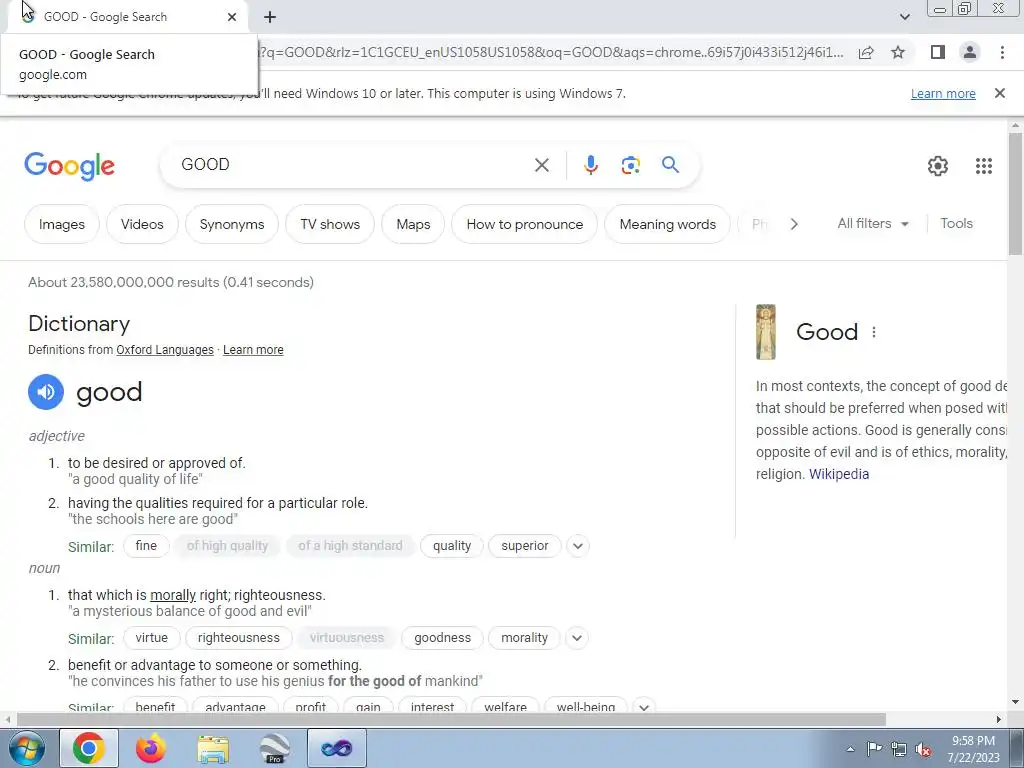Open the tab search dropdown chevron

click(x=904, y=17)
